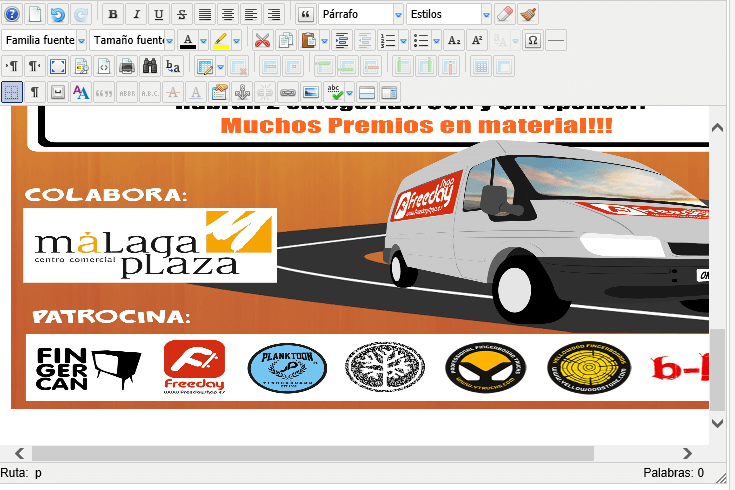Cut the selection with scissors icon

[262, 40]
